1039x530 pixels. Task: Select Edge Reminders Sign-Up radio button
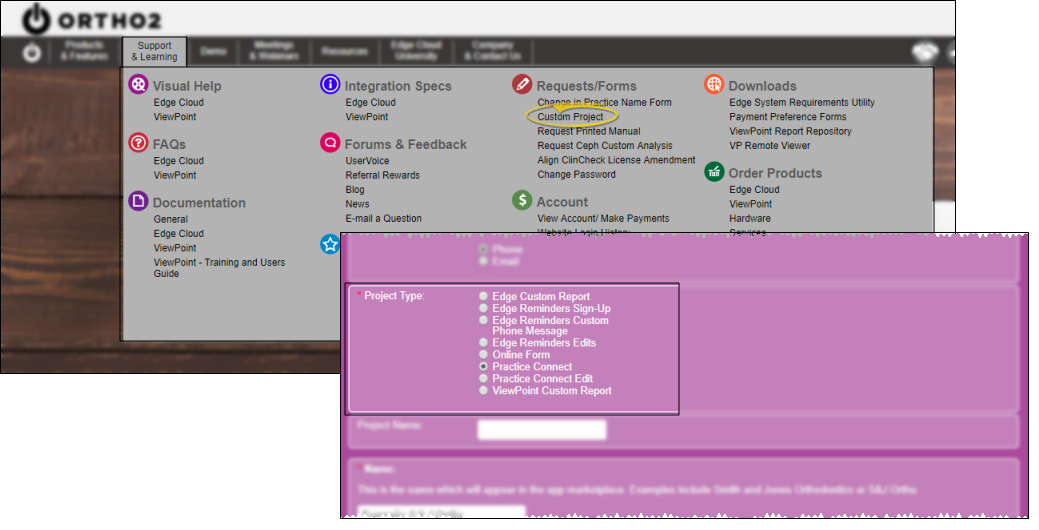[484, 309]
